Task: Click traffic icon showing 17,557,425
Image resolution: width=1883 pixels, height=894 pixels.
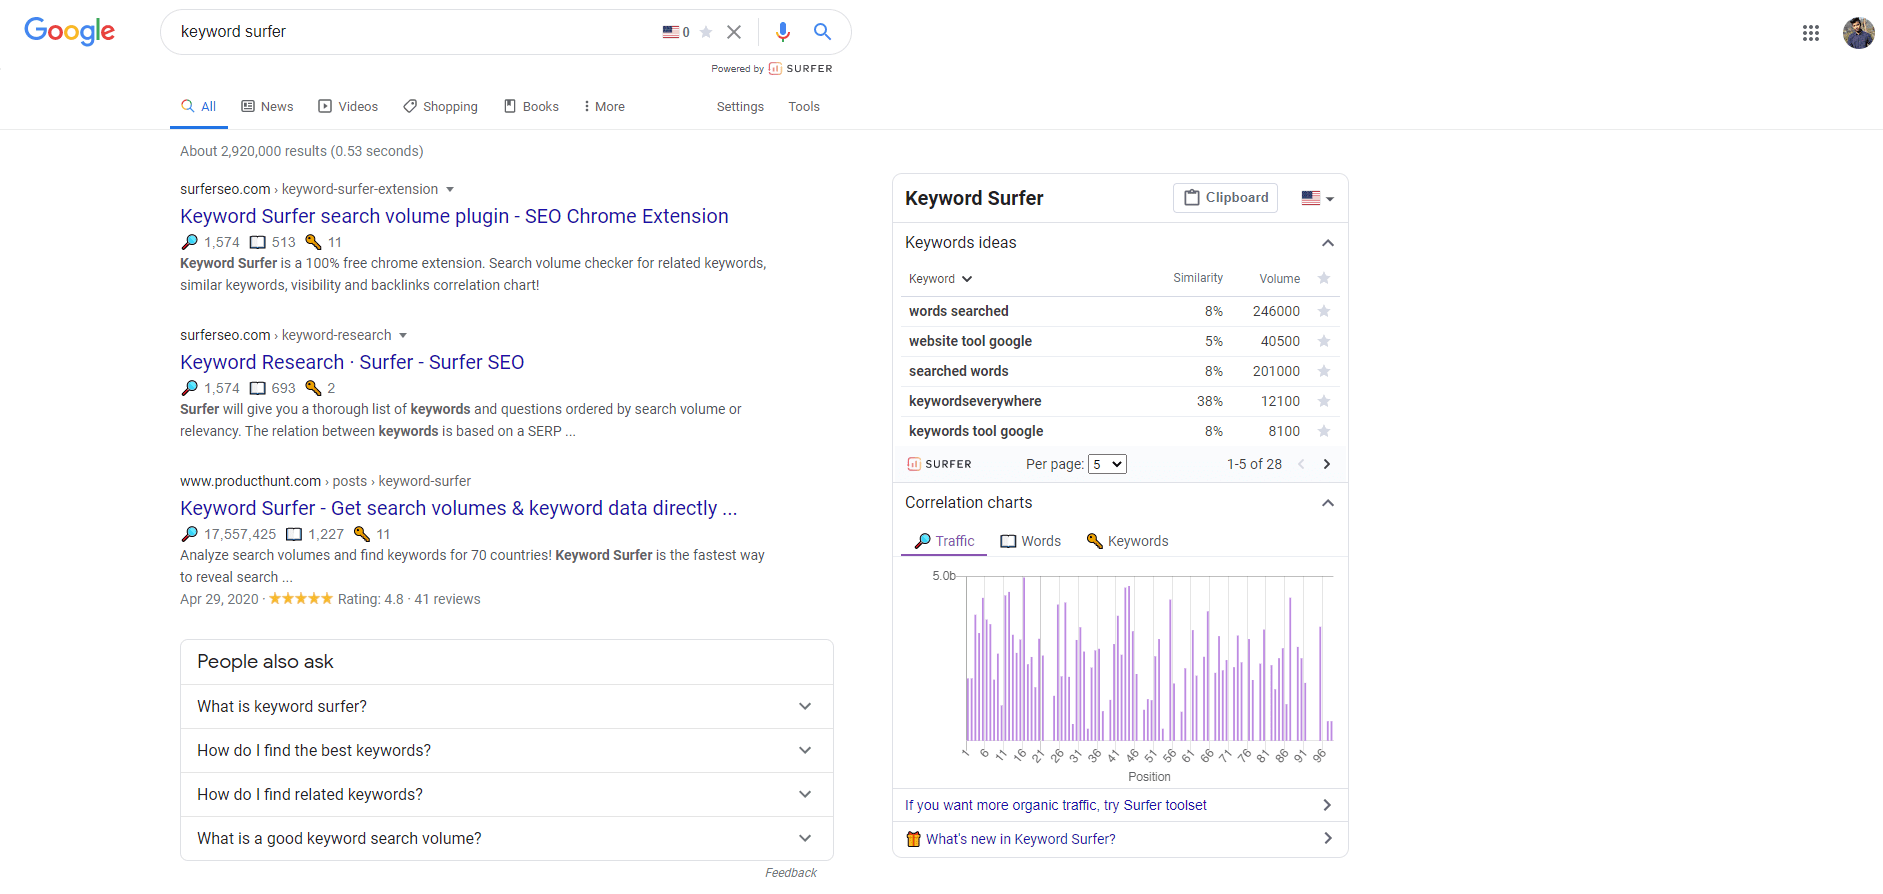Action: click(x=189, y=534)
